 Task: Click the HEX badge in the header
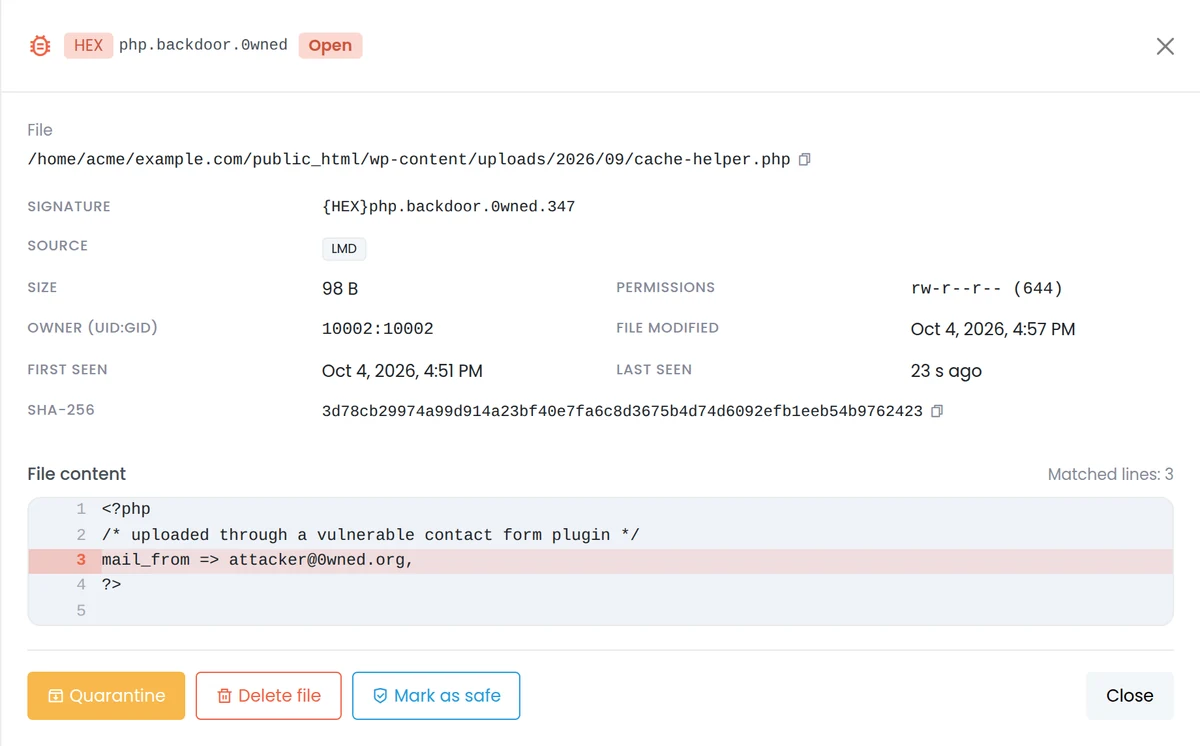point(88,45)
